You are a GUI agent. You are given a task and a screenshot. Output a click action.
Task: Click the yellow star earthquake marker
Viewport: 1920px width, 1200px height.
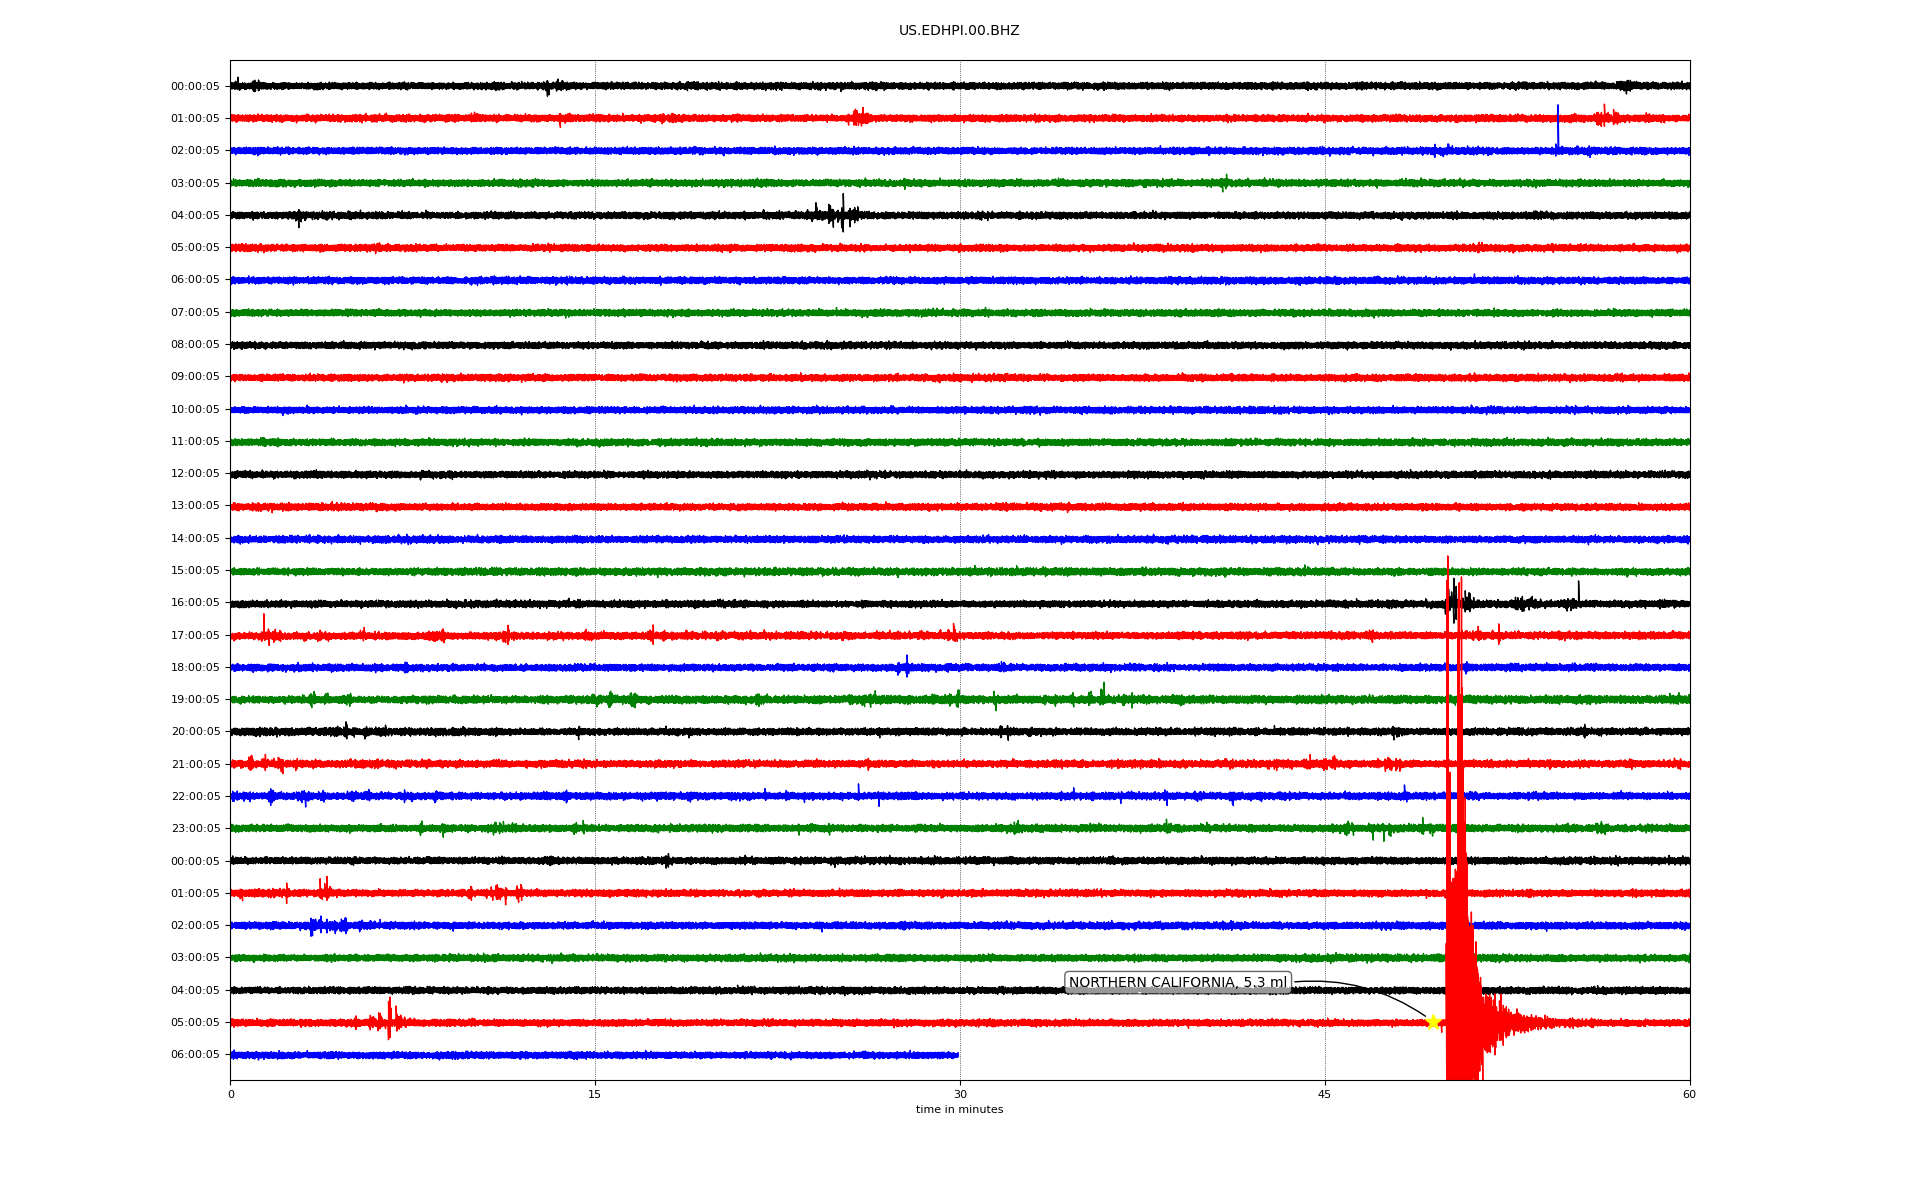[1432, 1022]
